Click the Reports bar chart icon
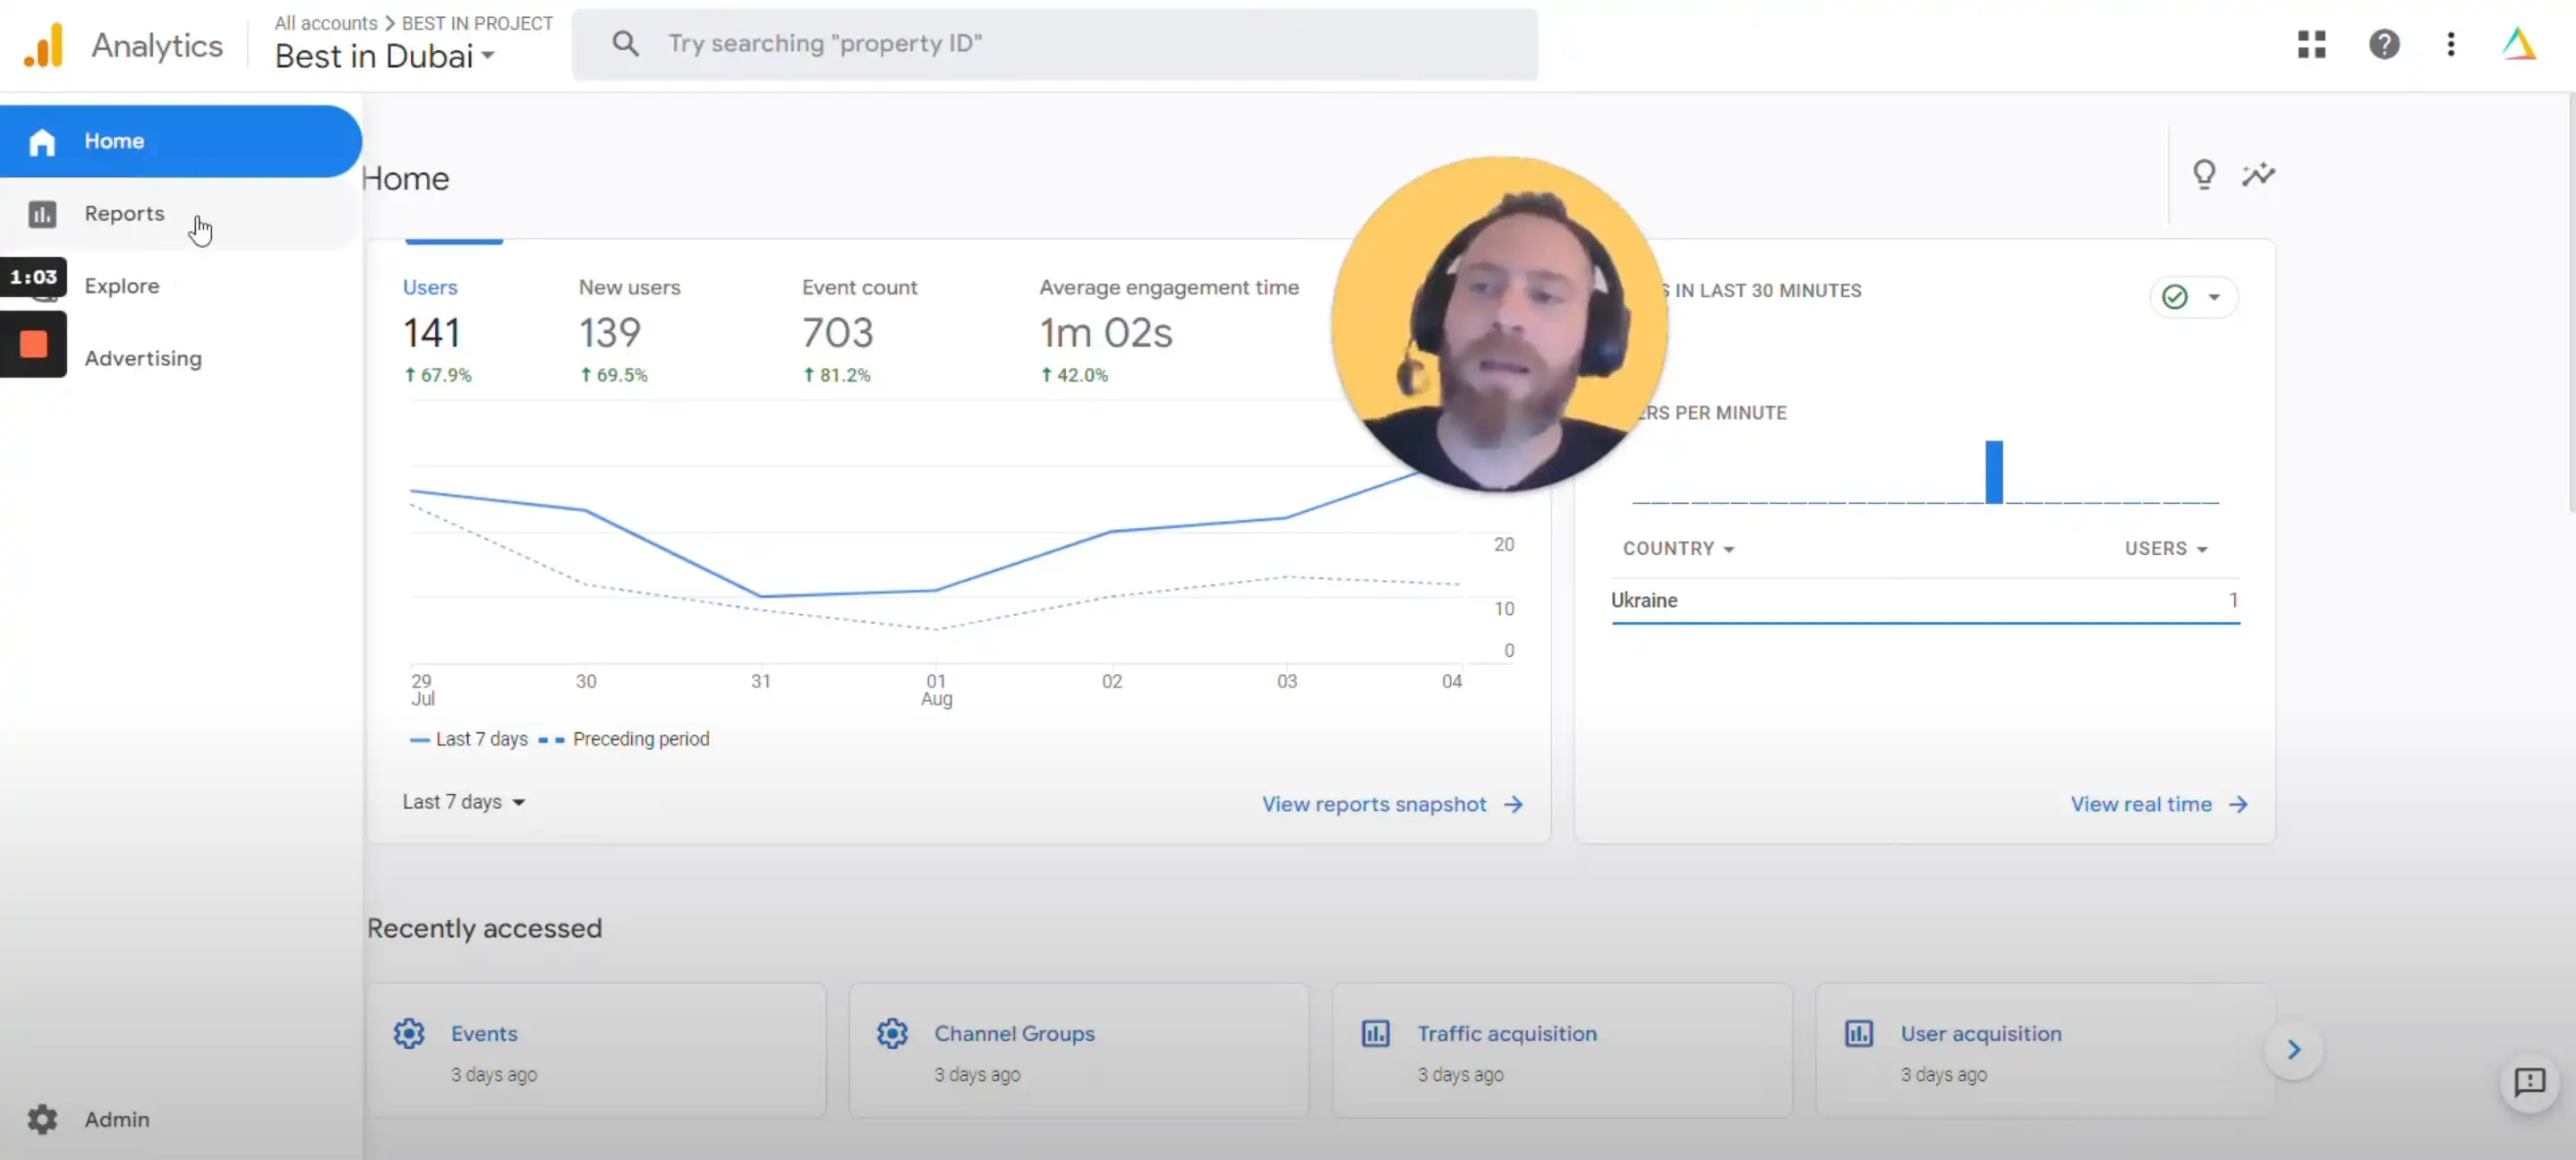This screenshot has width=2576, height=1160. [x=42, y=214]
